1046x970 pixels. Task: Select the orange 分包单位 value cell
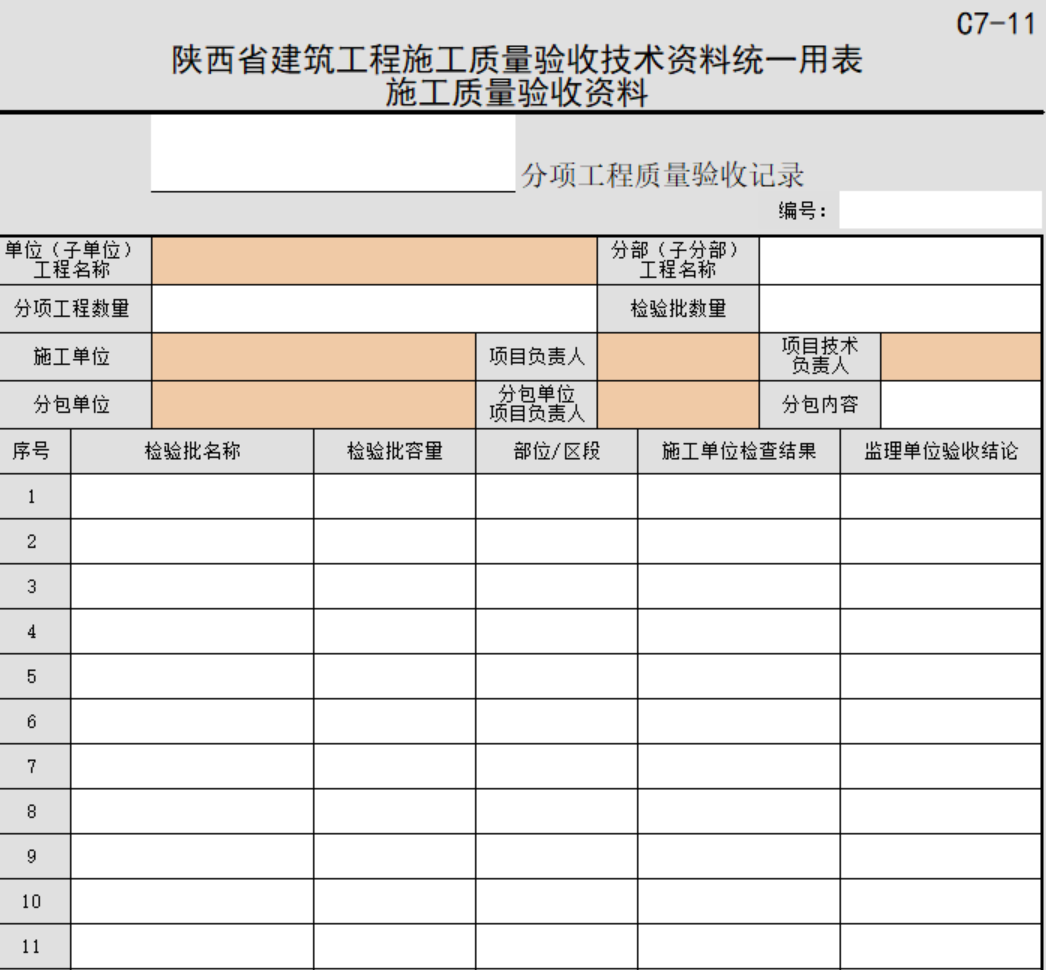tap(313, 405)
